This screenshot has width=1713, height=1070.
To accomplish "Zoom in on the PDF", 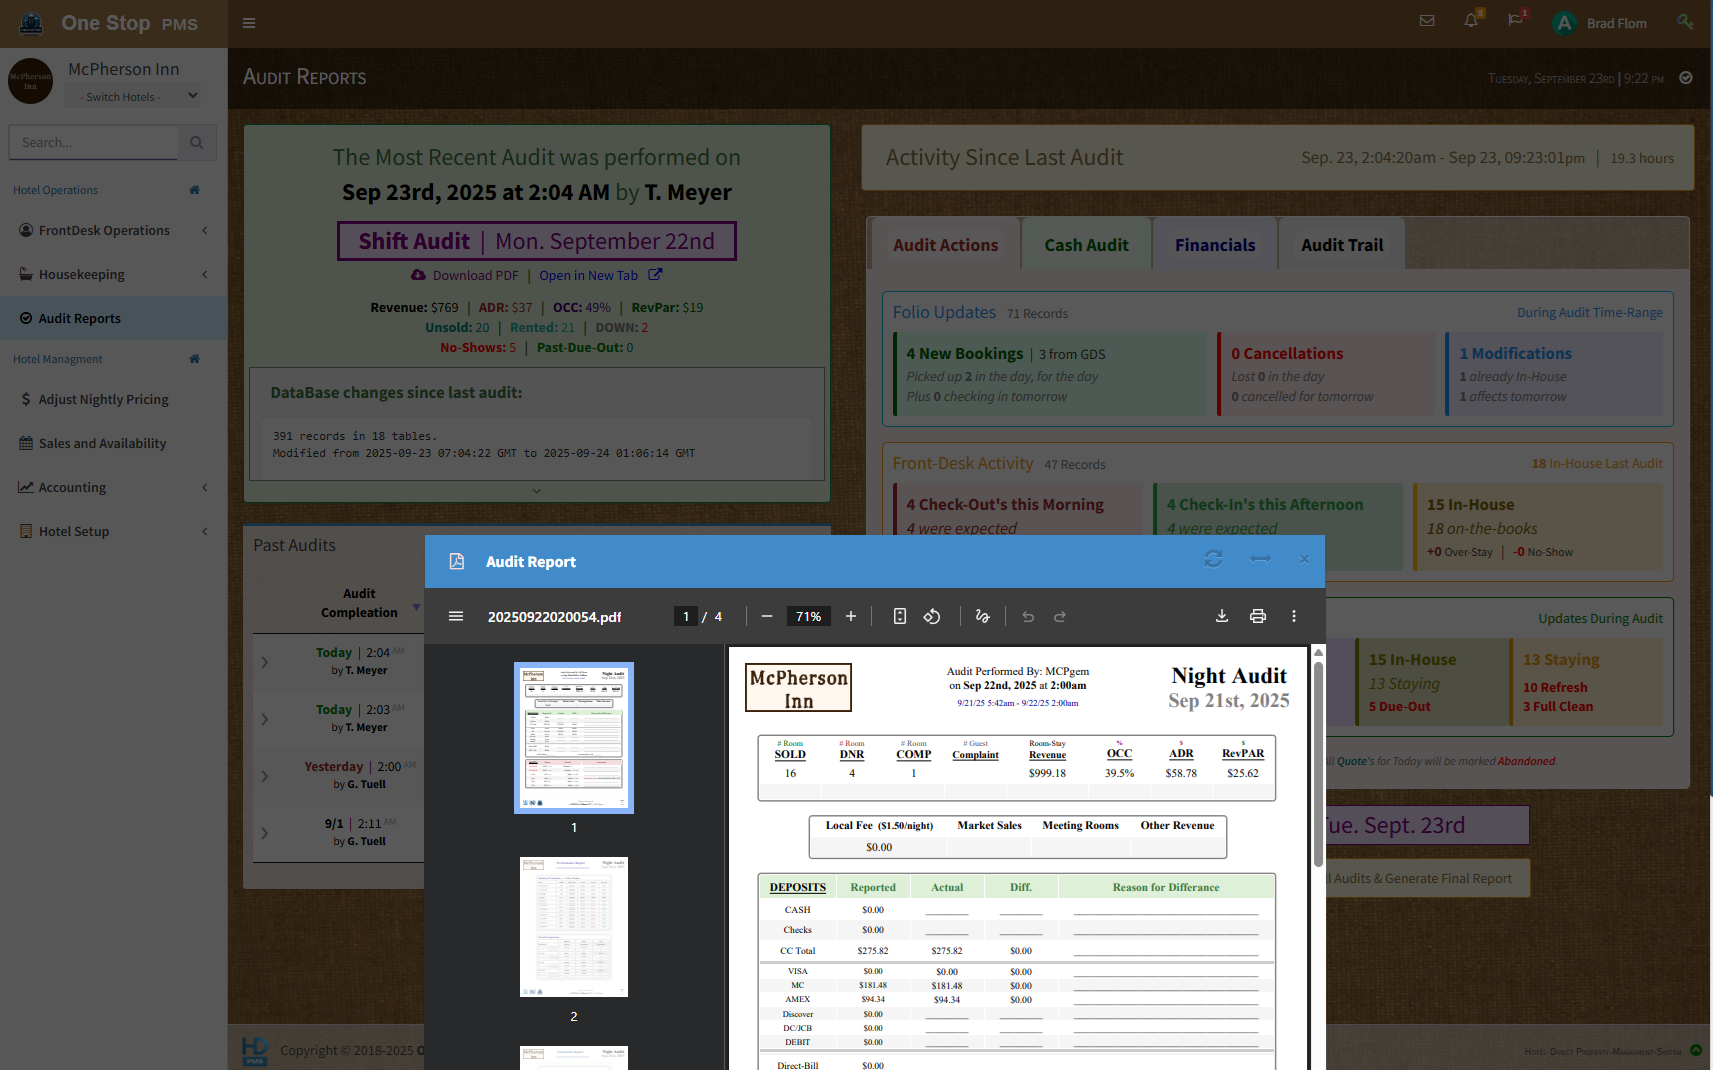I will click(851, 616).
